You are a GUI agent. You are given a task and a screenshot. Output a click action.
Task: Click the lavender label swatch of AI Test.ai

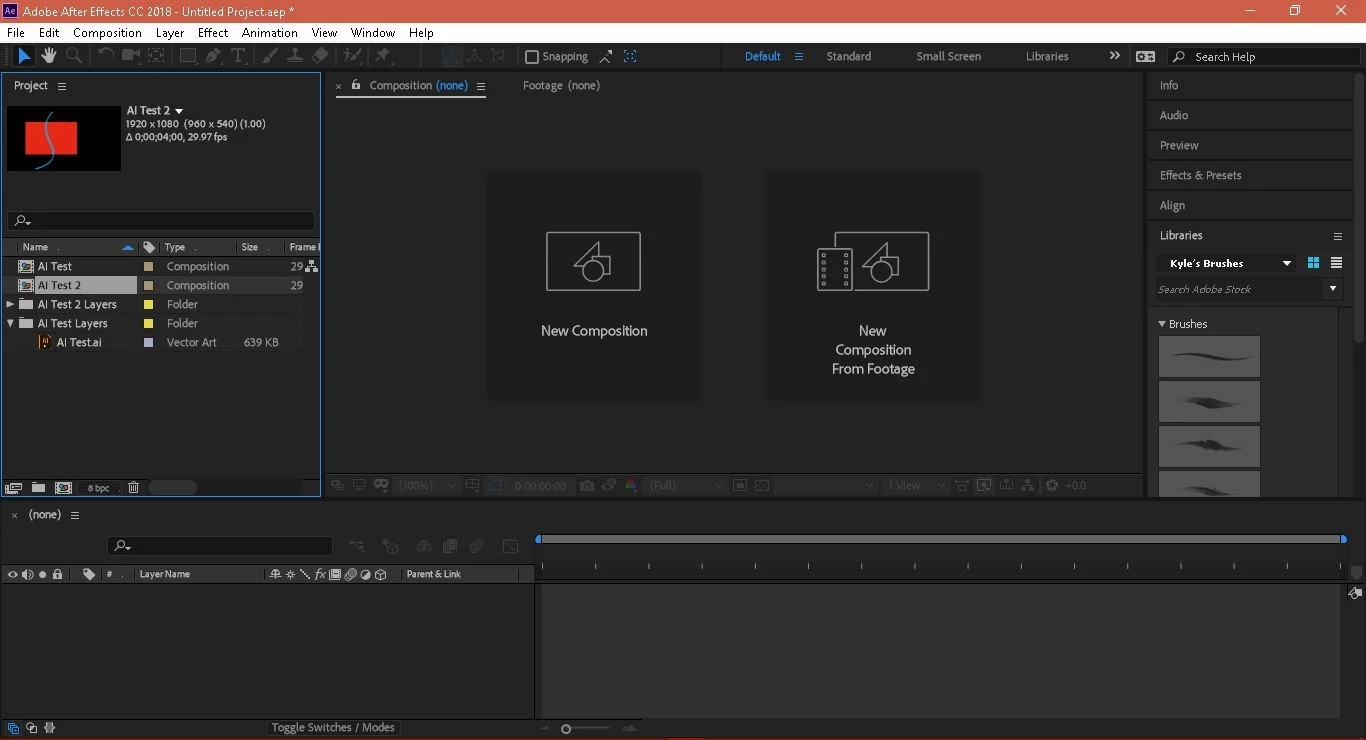pos(148,343)
